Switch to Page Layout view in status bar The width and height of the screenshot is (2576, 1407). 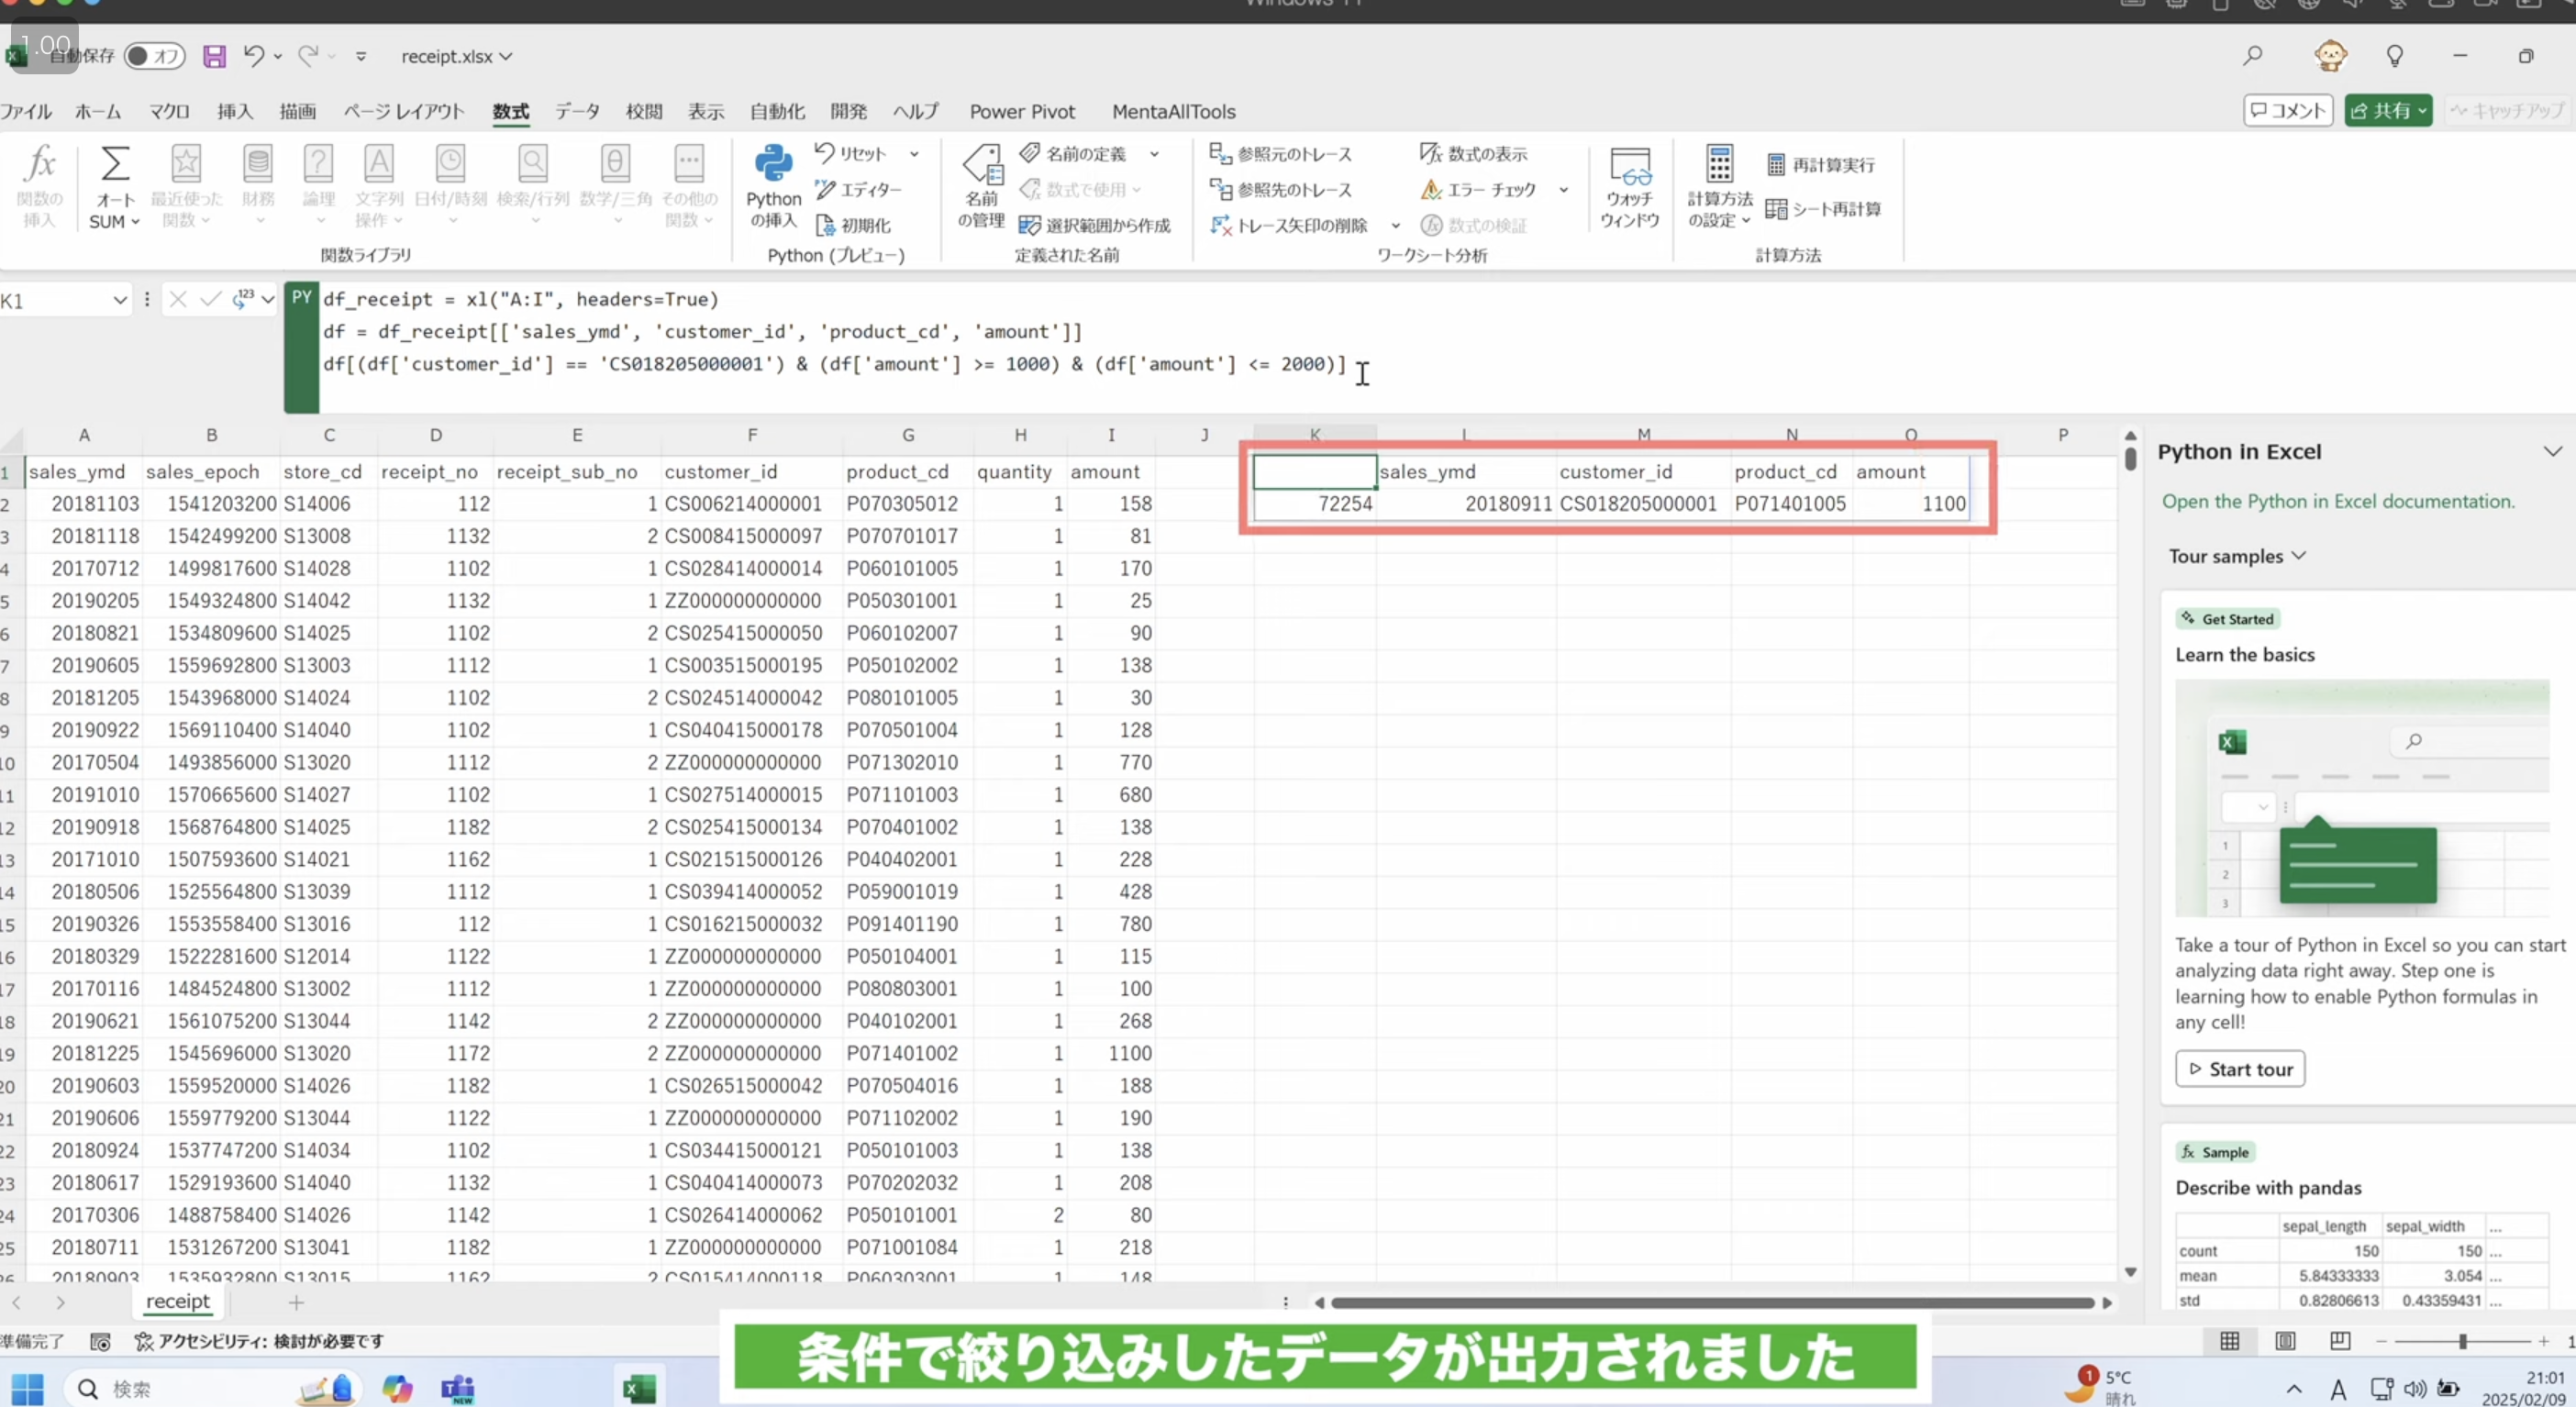[x=2285, y=1342]
